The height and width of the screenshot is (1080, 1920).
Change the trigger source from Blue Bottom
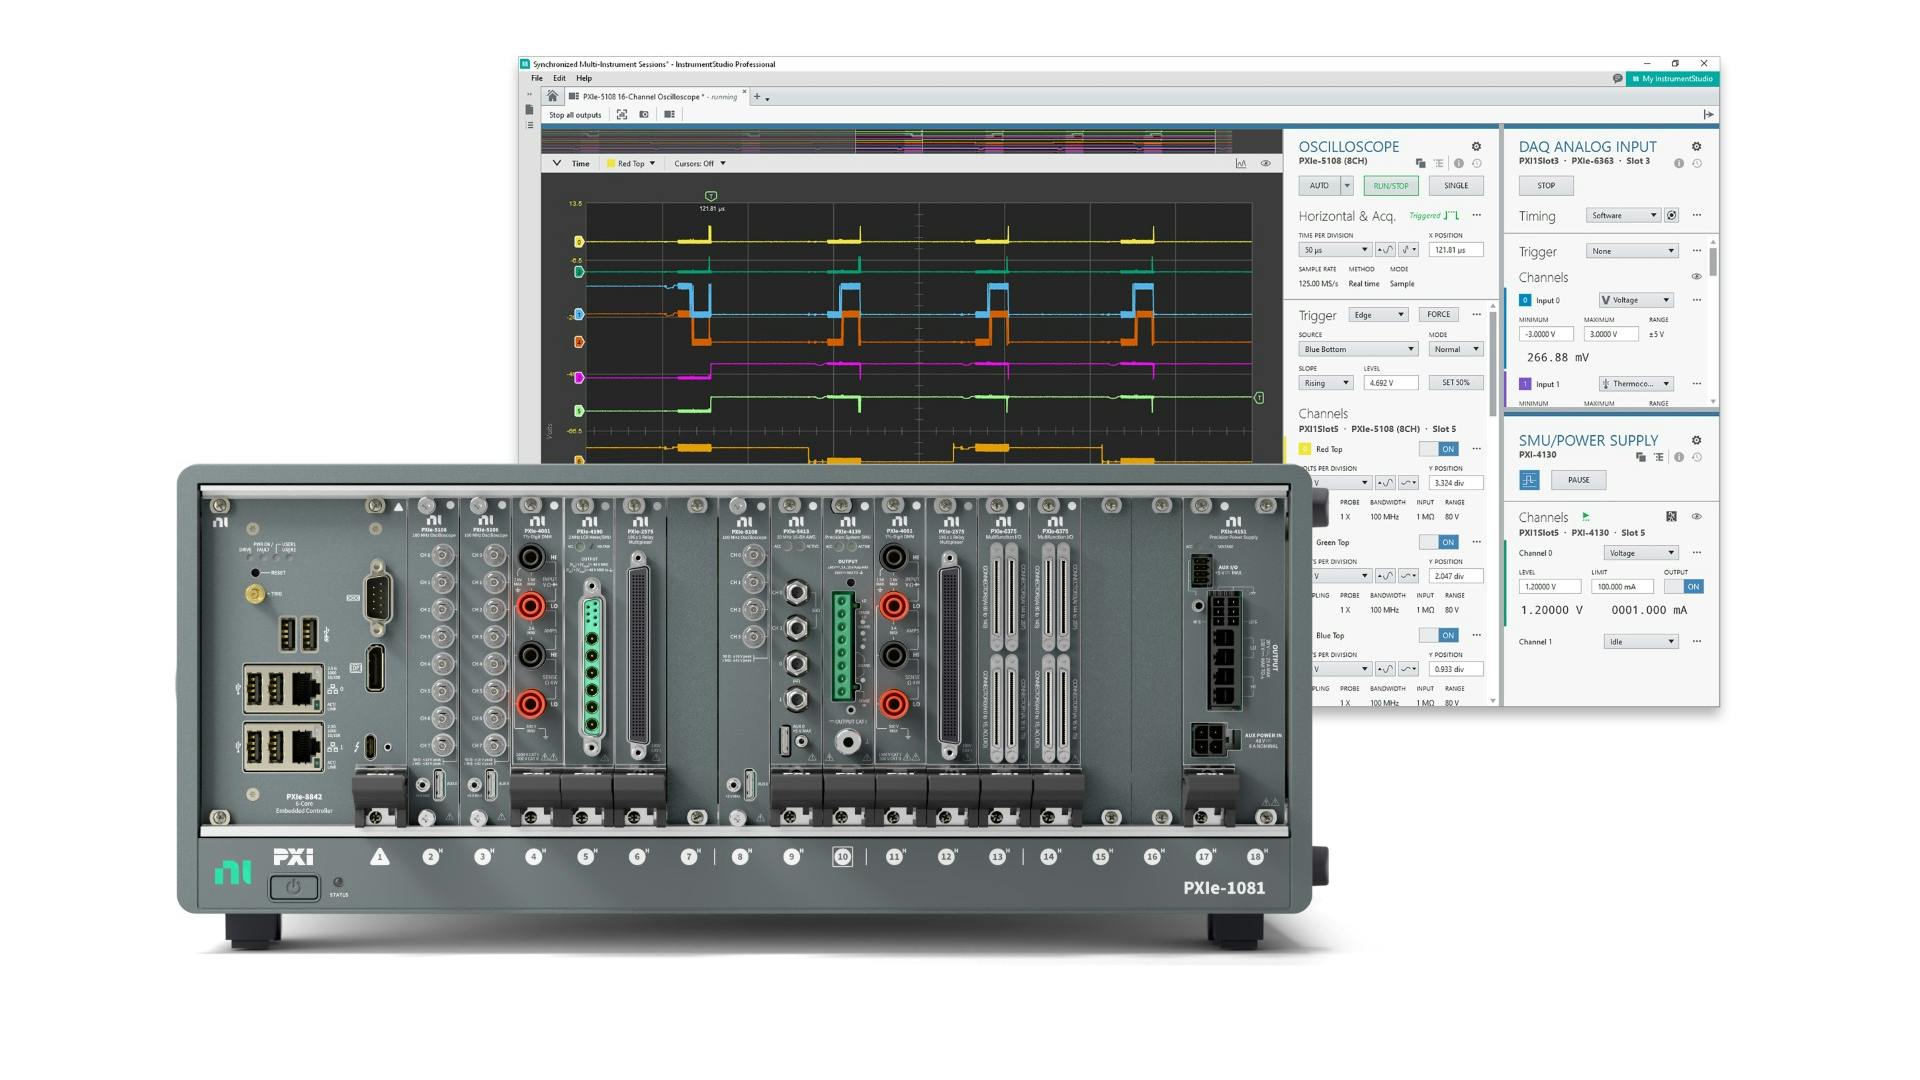pyautogui.click(x=1357, y=348)
